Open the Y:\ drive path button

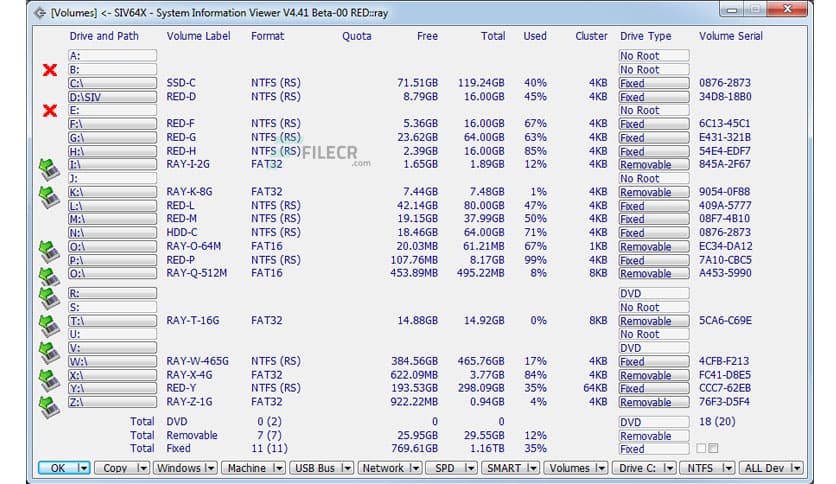pyautogui.click(x=112, y=388)
